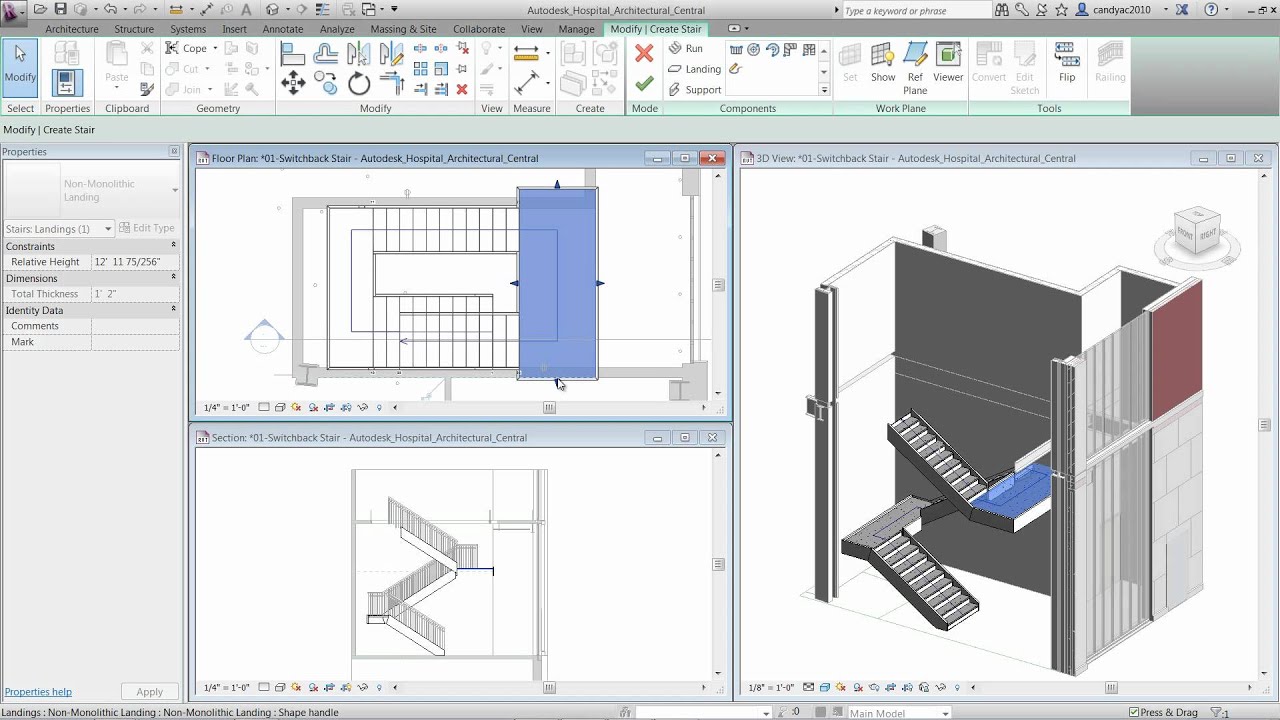This screenshot has width=1280, height=720.
Task: Click the Properties help link
Action: tap(38, 692)
